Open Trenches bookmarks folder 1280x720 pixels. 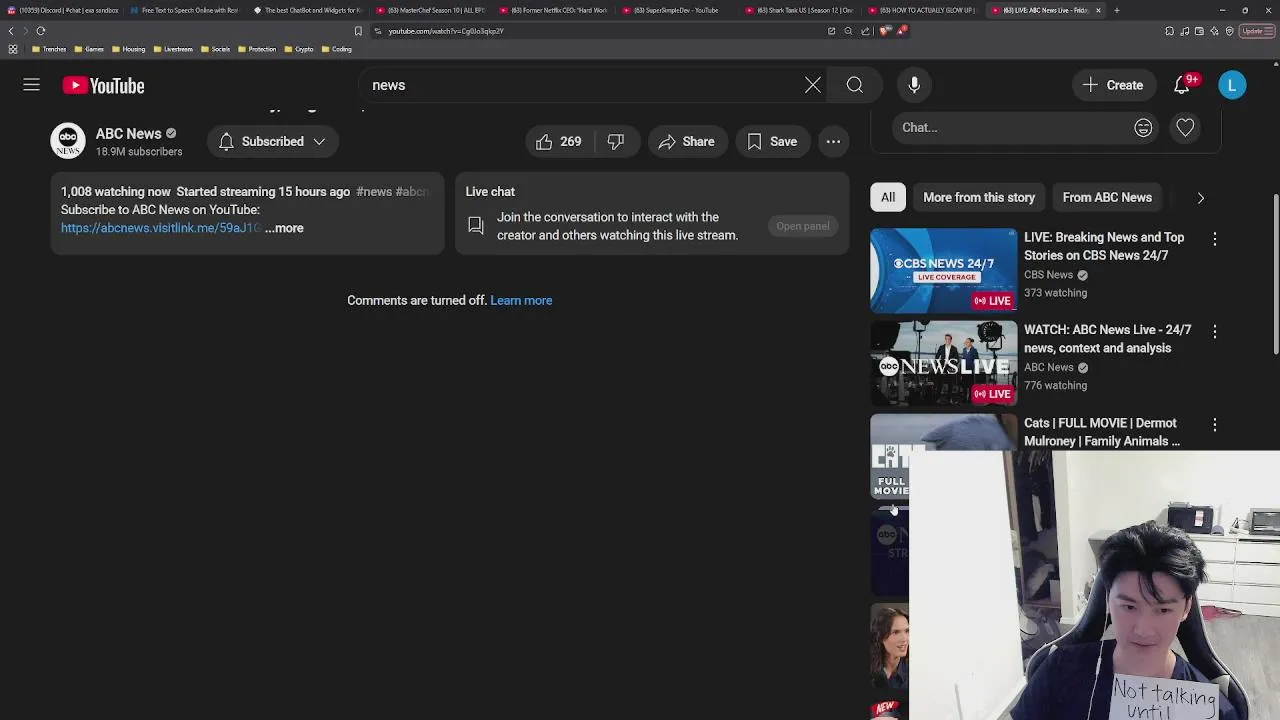pyautogui.click(x=50, y=49)
